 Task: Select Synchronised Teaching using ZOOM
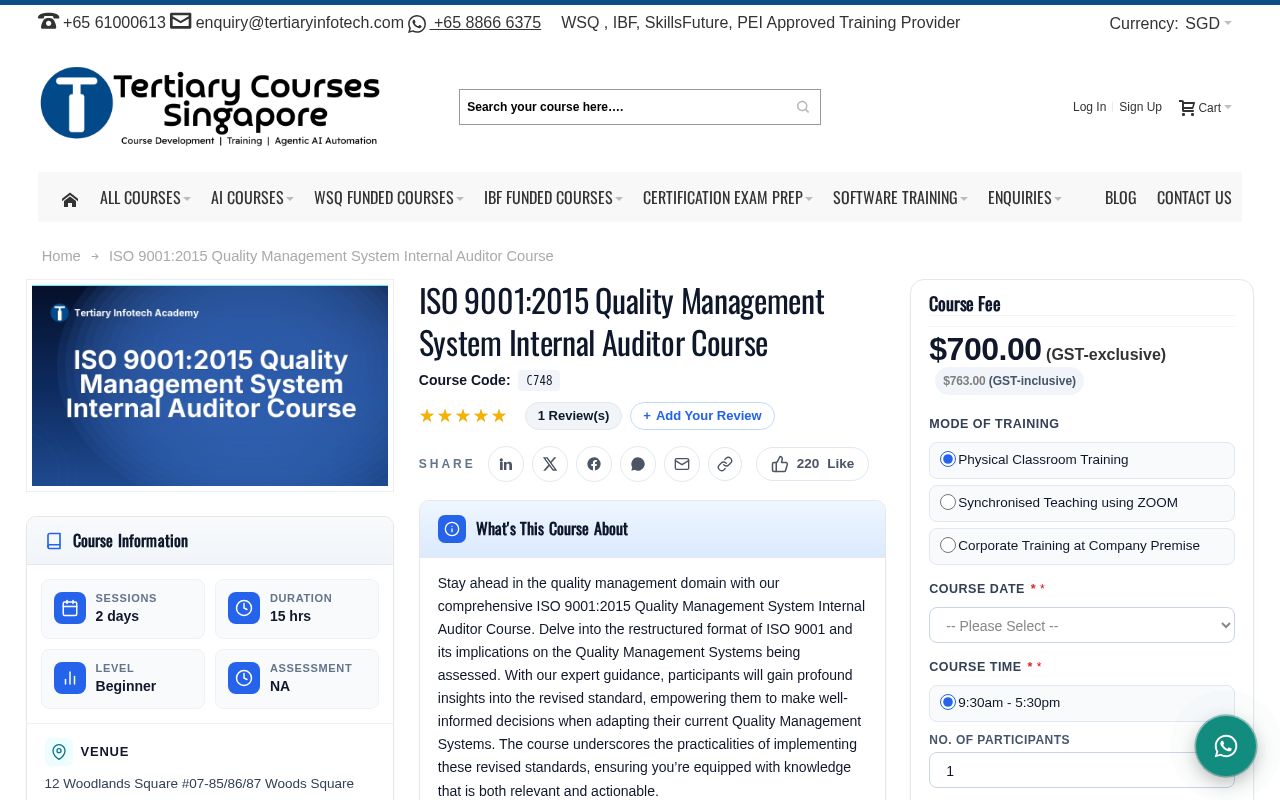click(x=948, y=502)
